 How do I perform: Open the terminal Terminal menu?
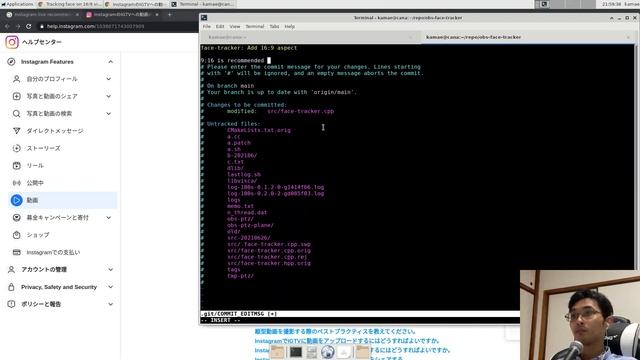pos(255,27)
